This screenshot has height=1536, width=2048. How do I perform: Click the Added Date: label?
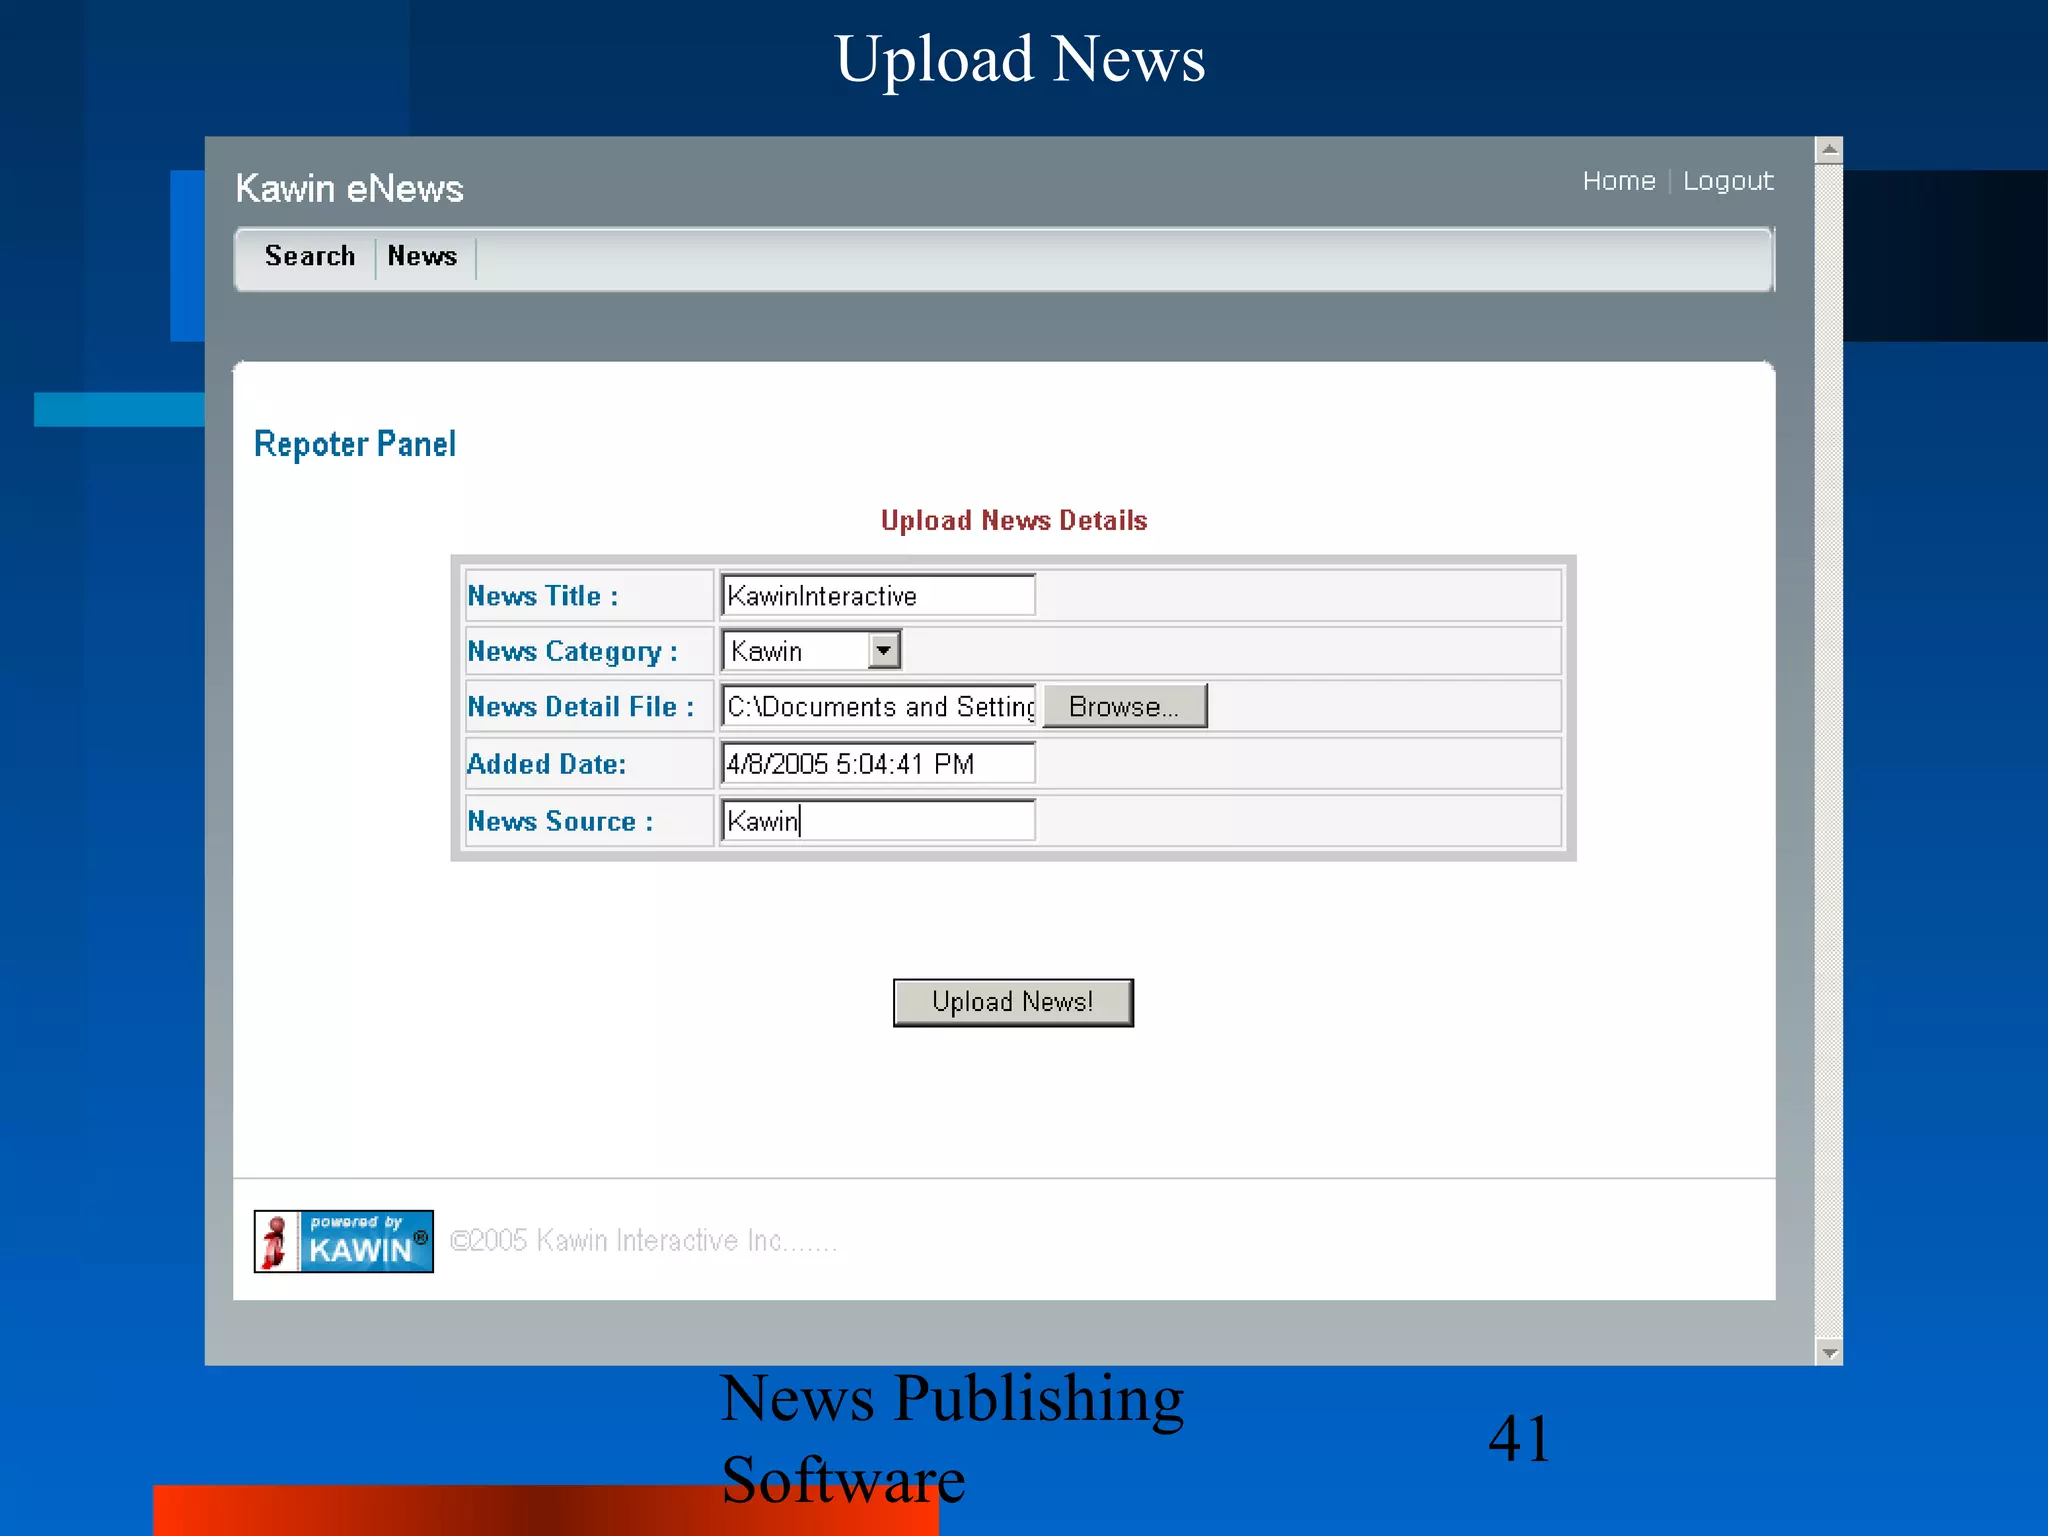tap(547, 764)
